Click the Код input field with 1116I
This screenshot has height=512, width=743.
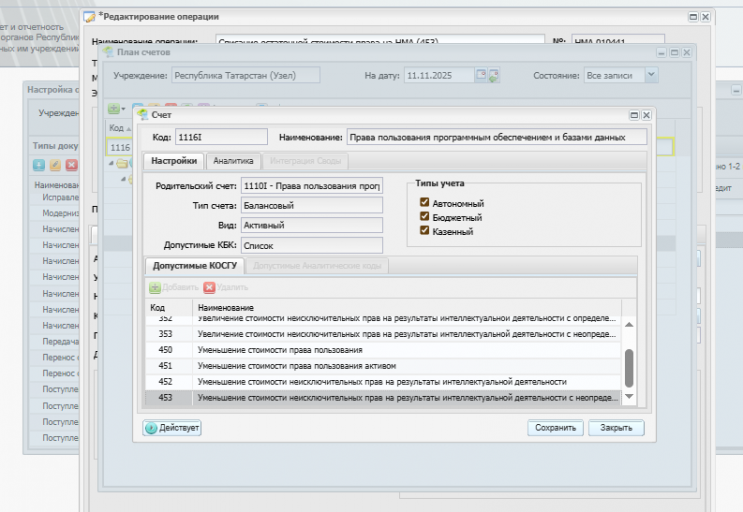click(x=223, y=137)
